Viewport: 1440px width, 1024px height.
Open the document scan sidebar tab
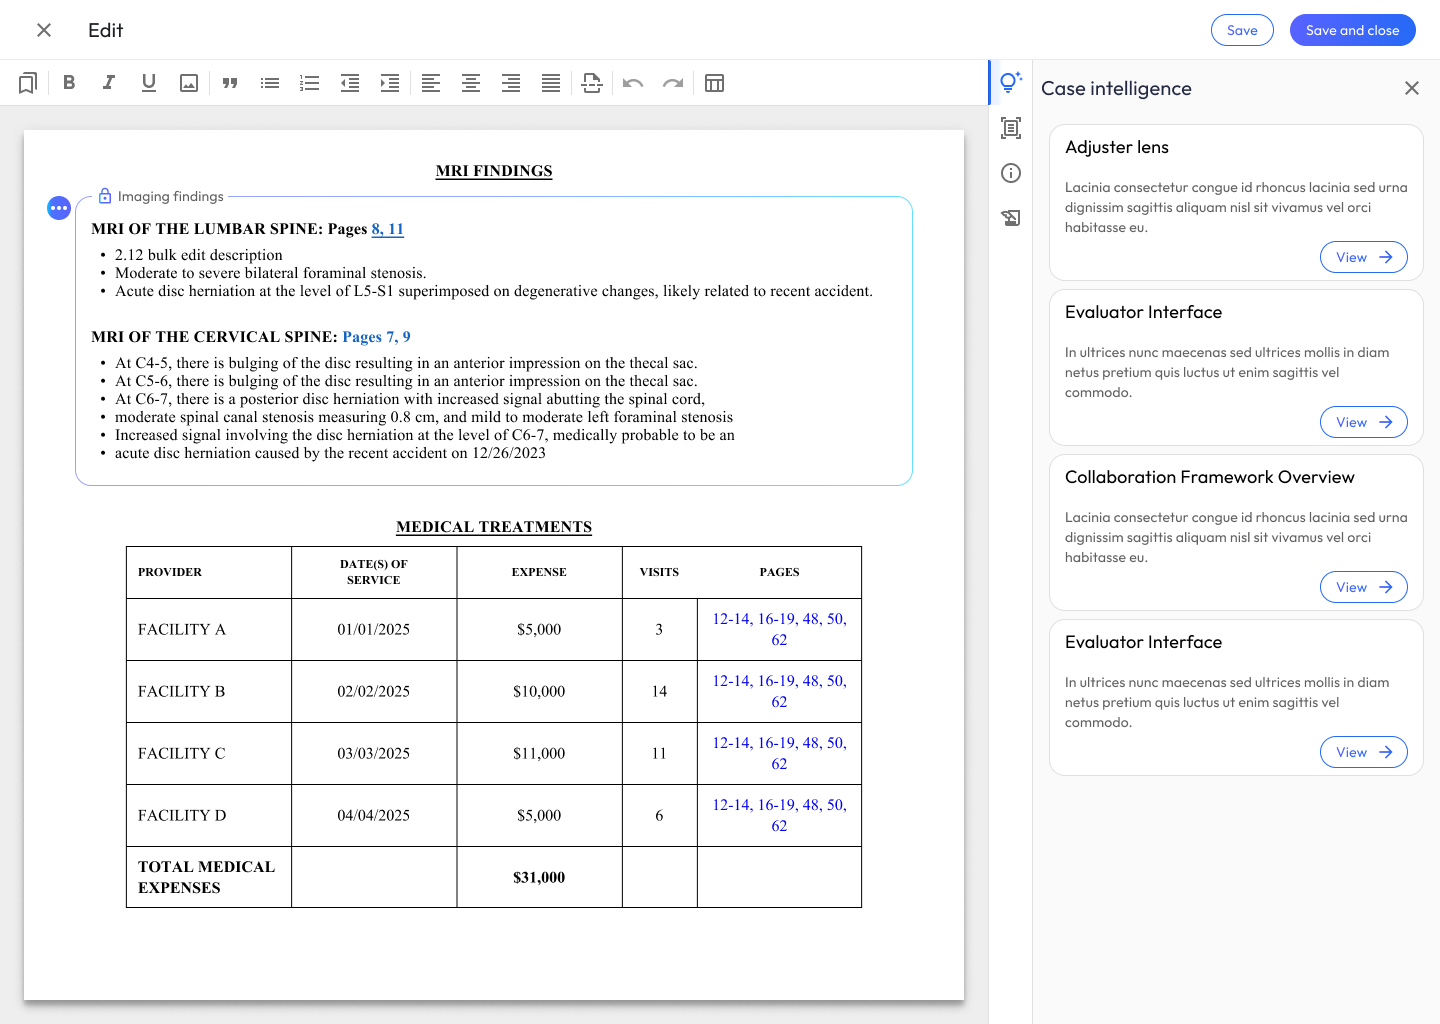pos(1011,128)
